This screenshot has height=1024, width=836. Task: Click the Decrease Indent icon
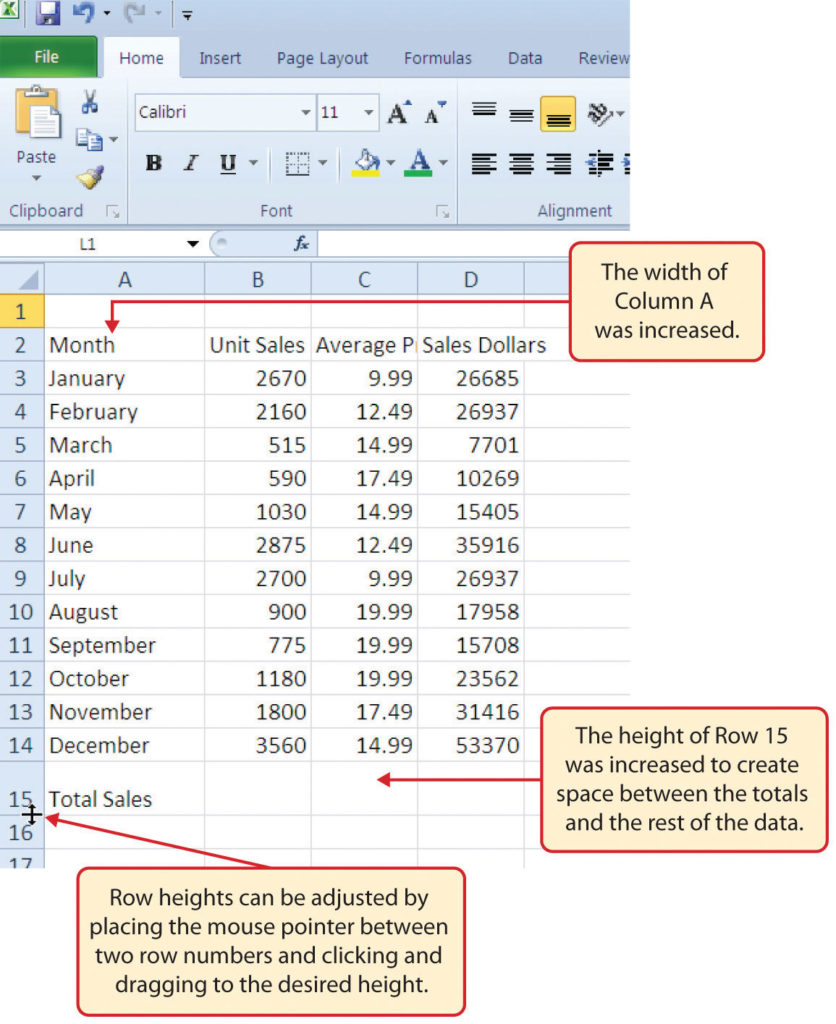click(600, 163)
